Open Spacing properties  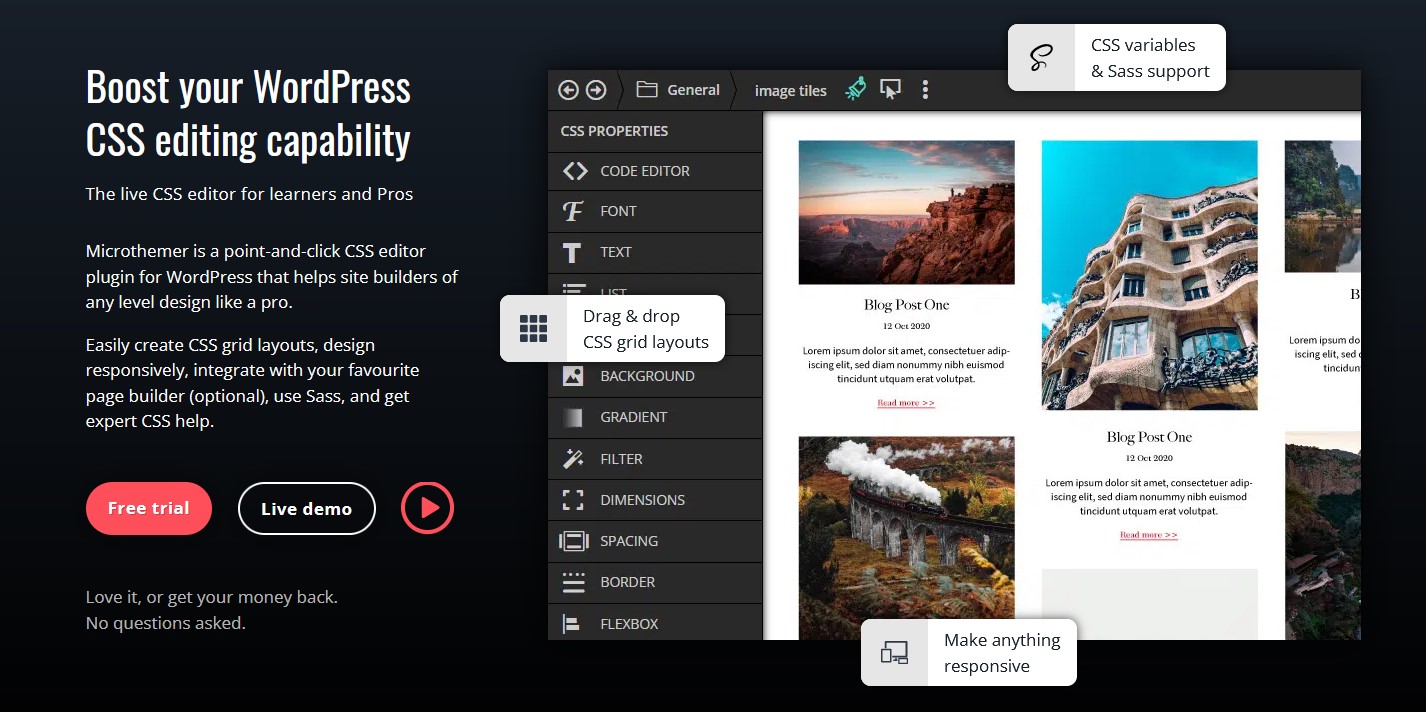(655, 541)
